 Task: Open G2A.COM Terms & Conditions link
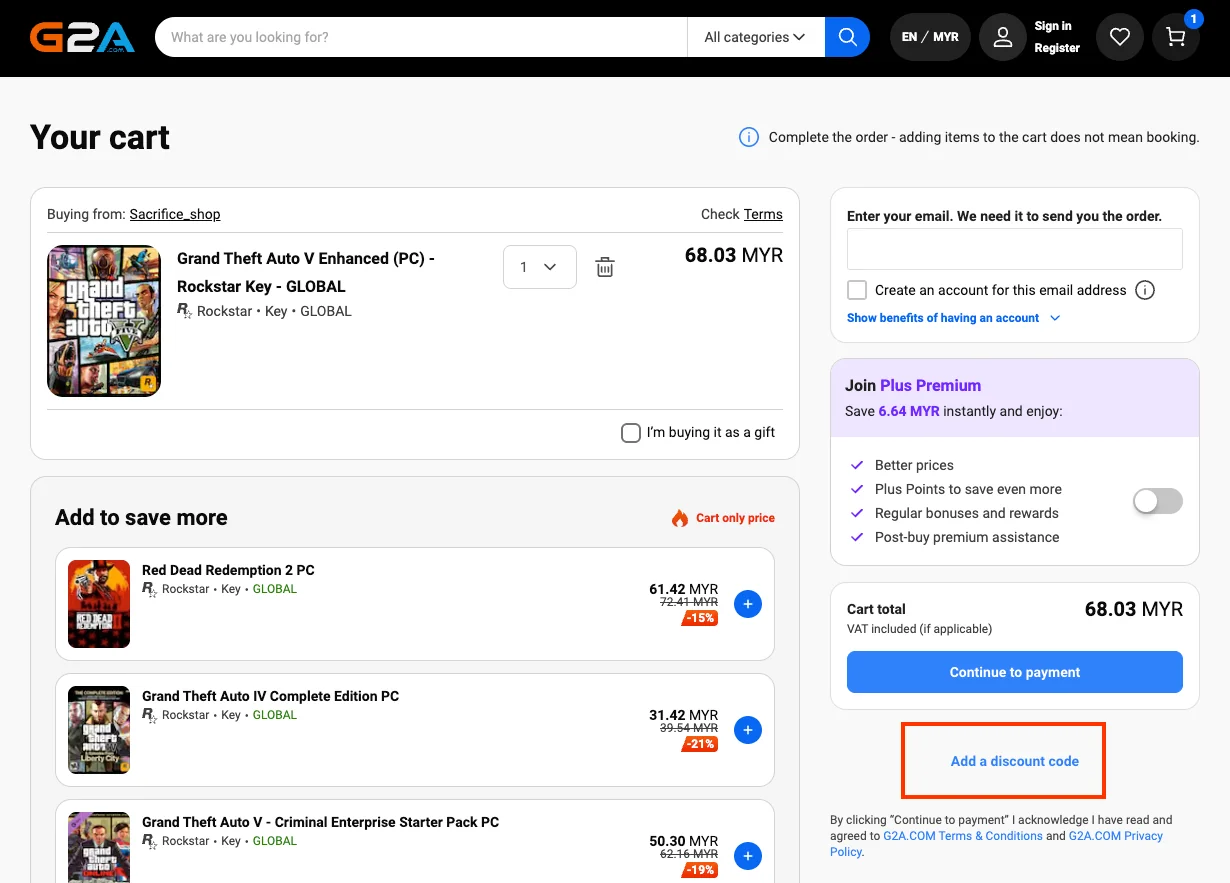963,836
